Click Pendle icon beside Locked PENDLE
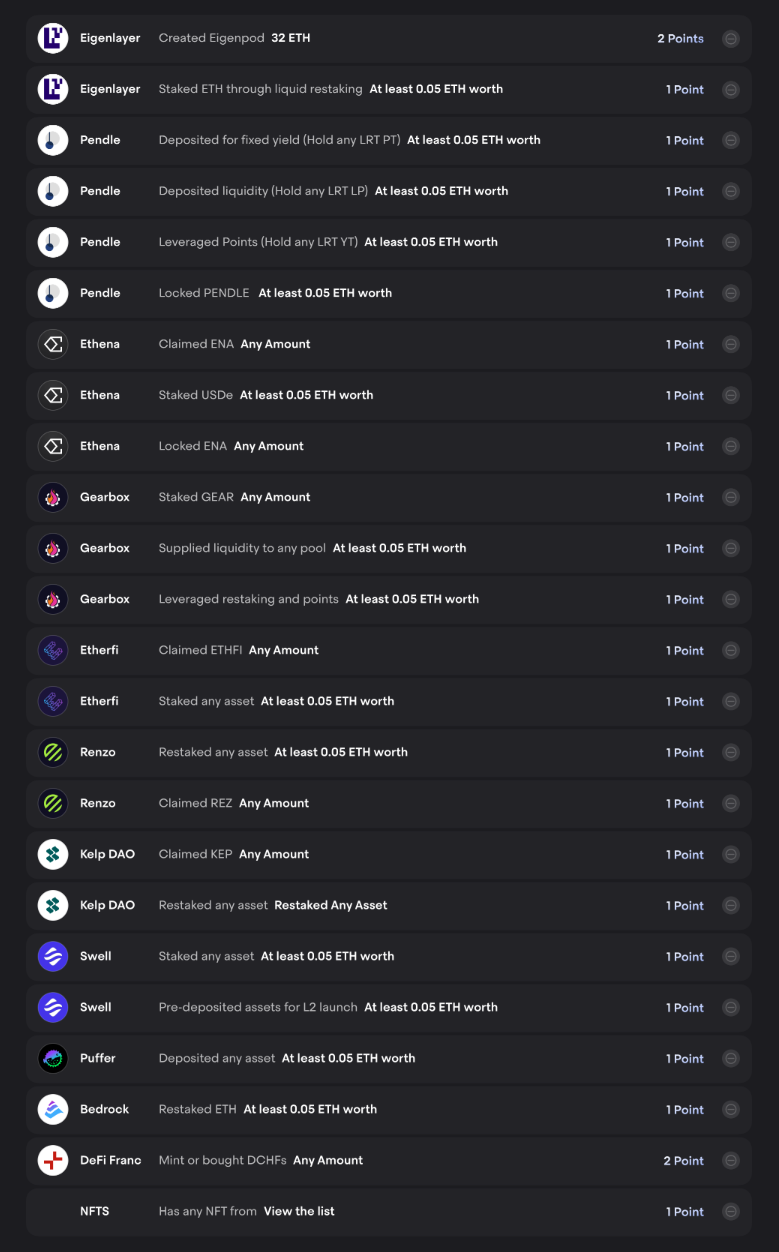Screen dimensions: 779x1252 click(53, 293)
